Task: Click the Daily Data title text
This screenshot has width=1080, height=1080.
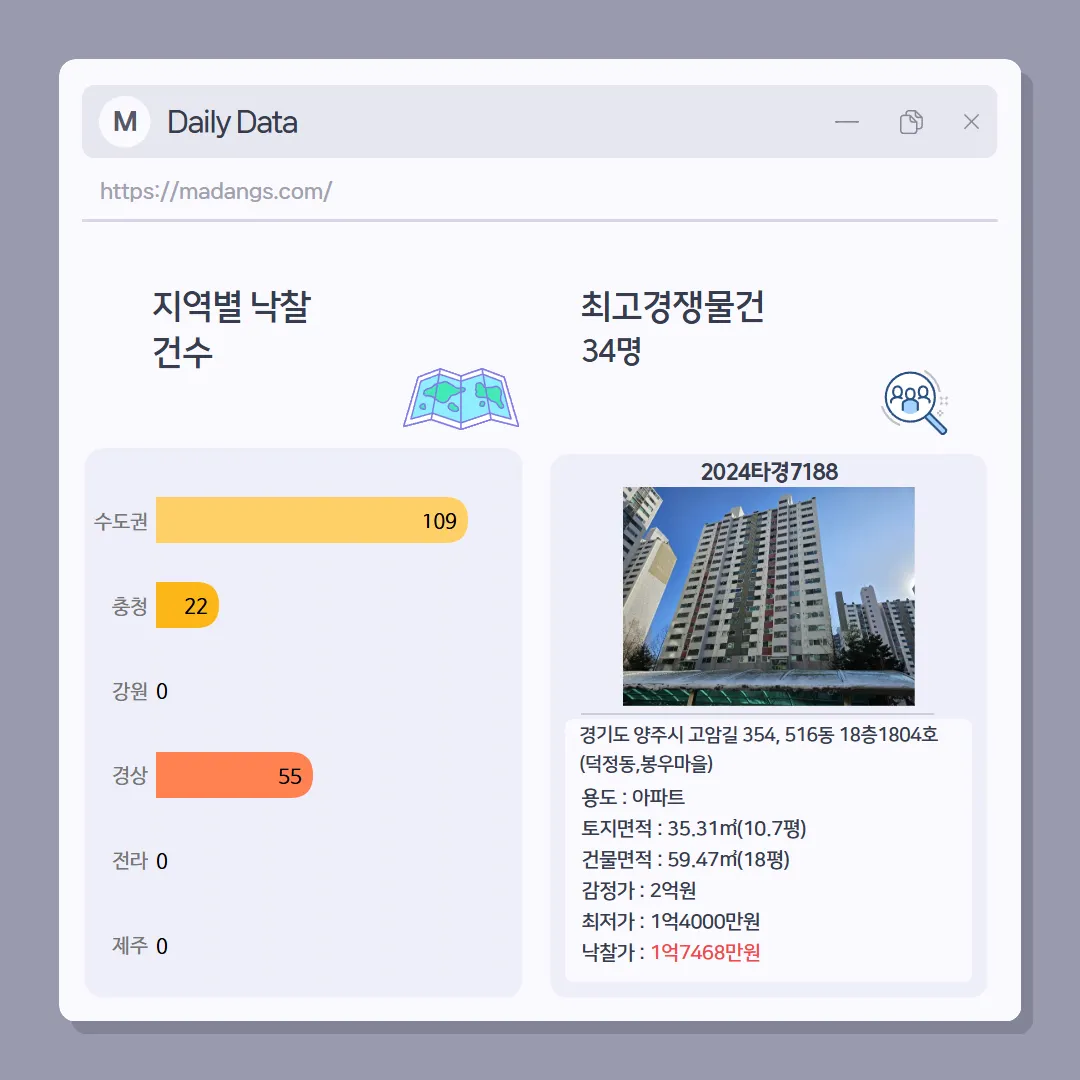Action: (x=232, y=123)
